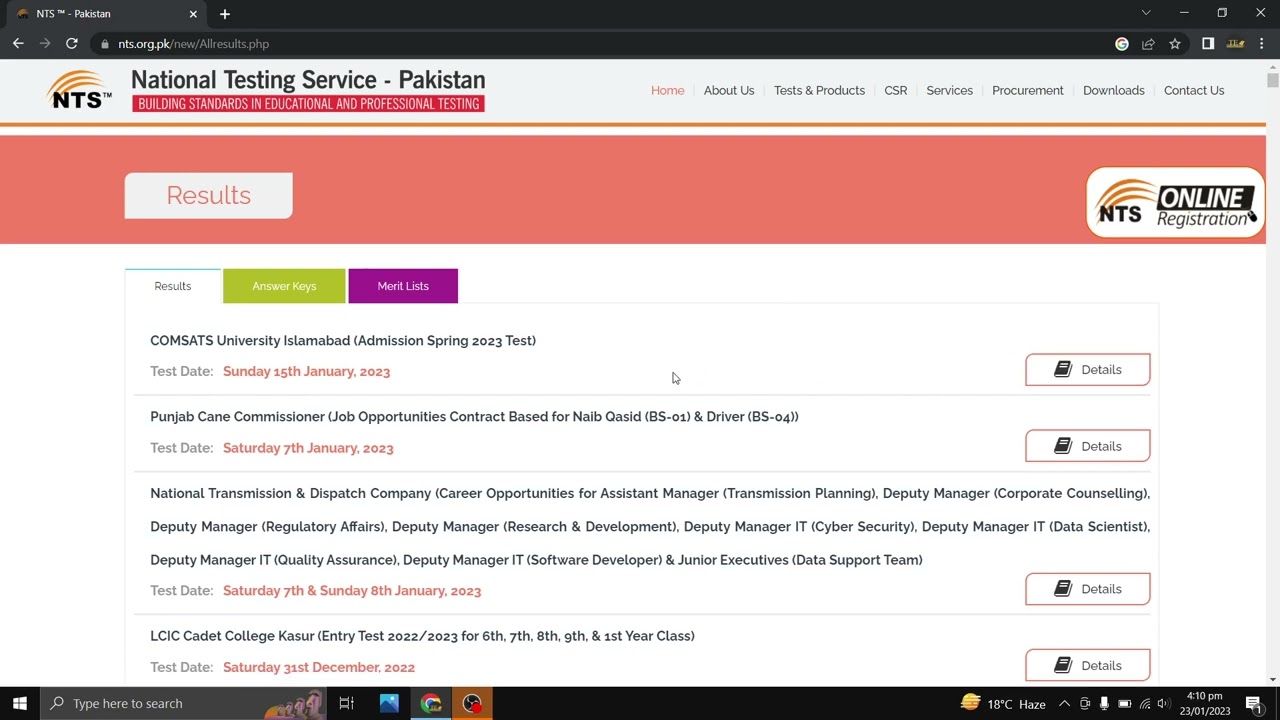Switch to Merit Lists tab

click(403, 286)
